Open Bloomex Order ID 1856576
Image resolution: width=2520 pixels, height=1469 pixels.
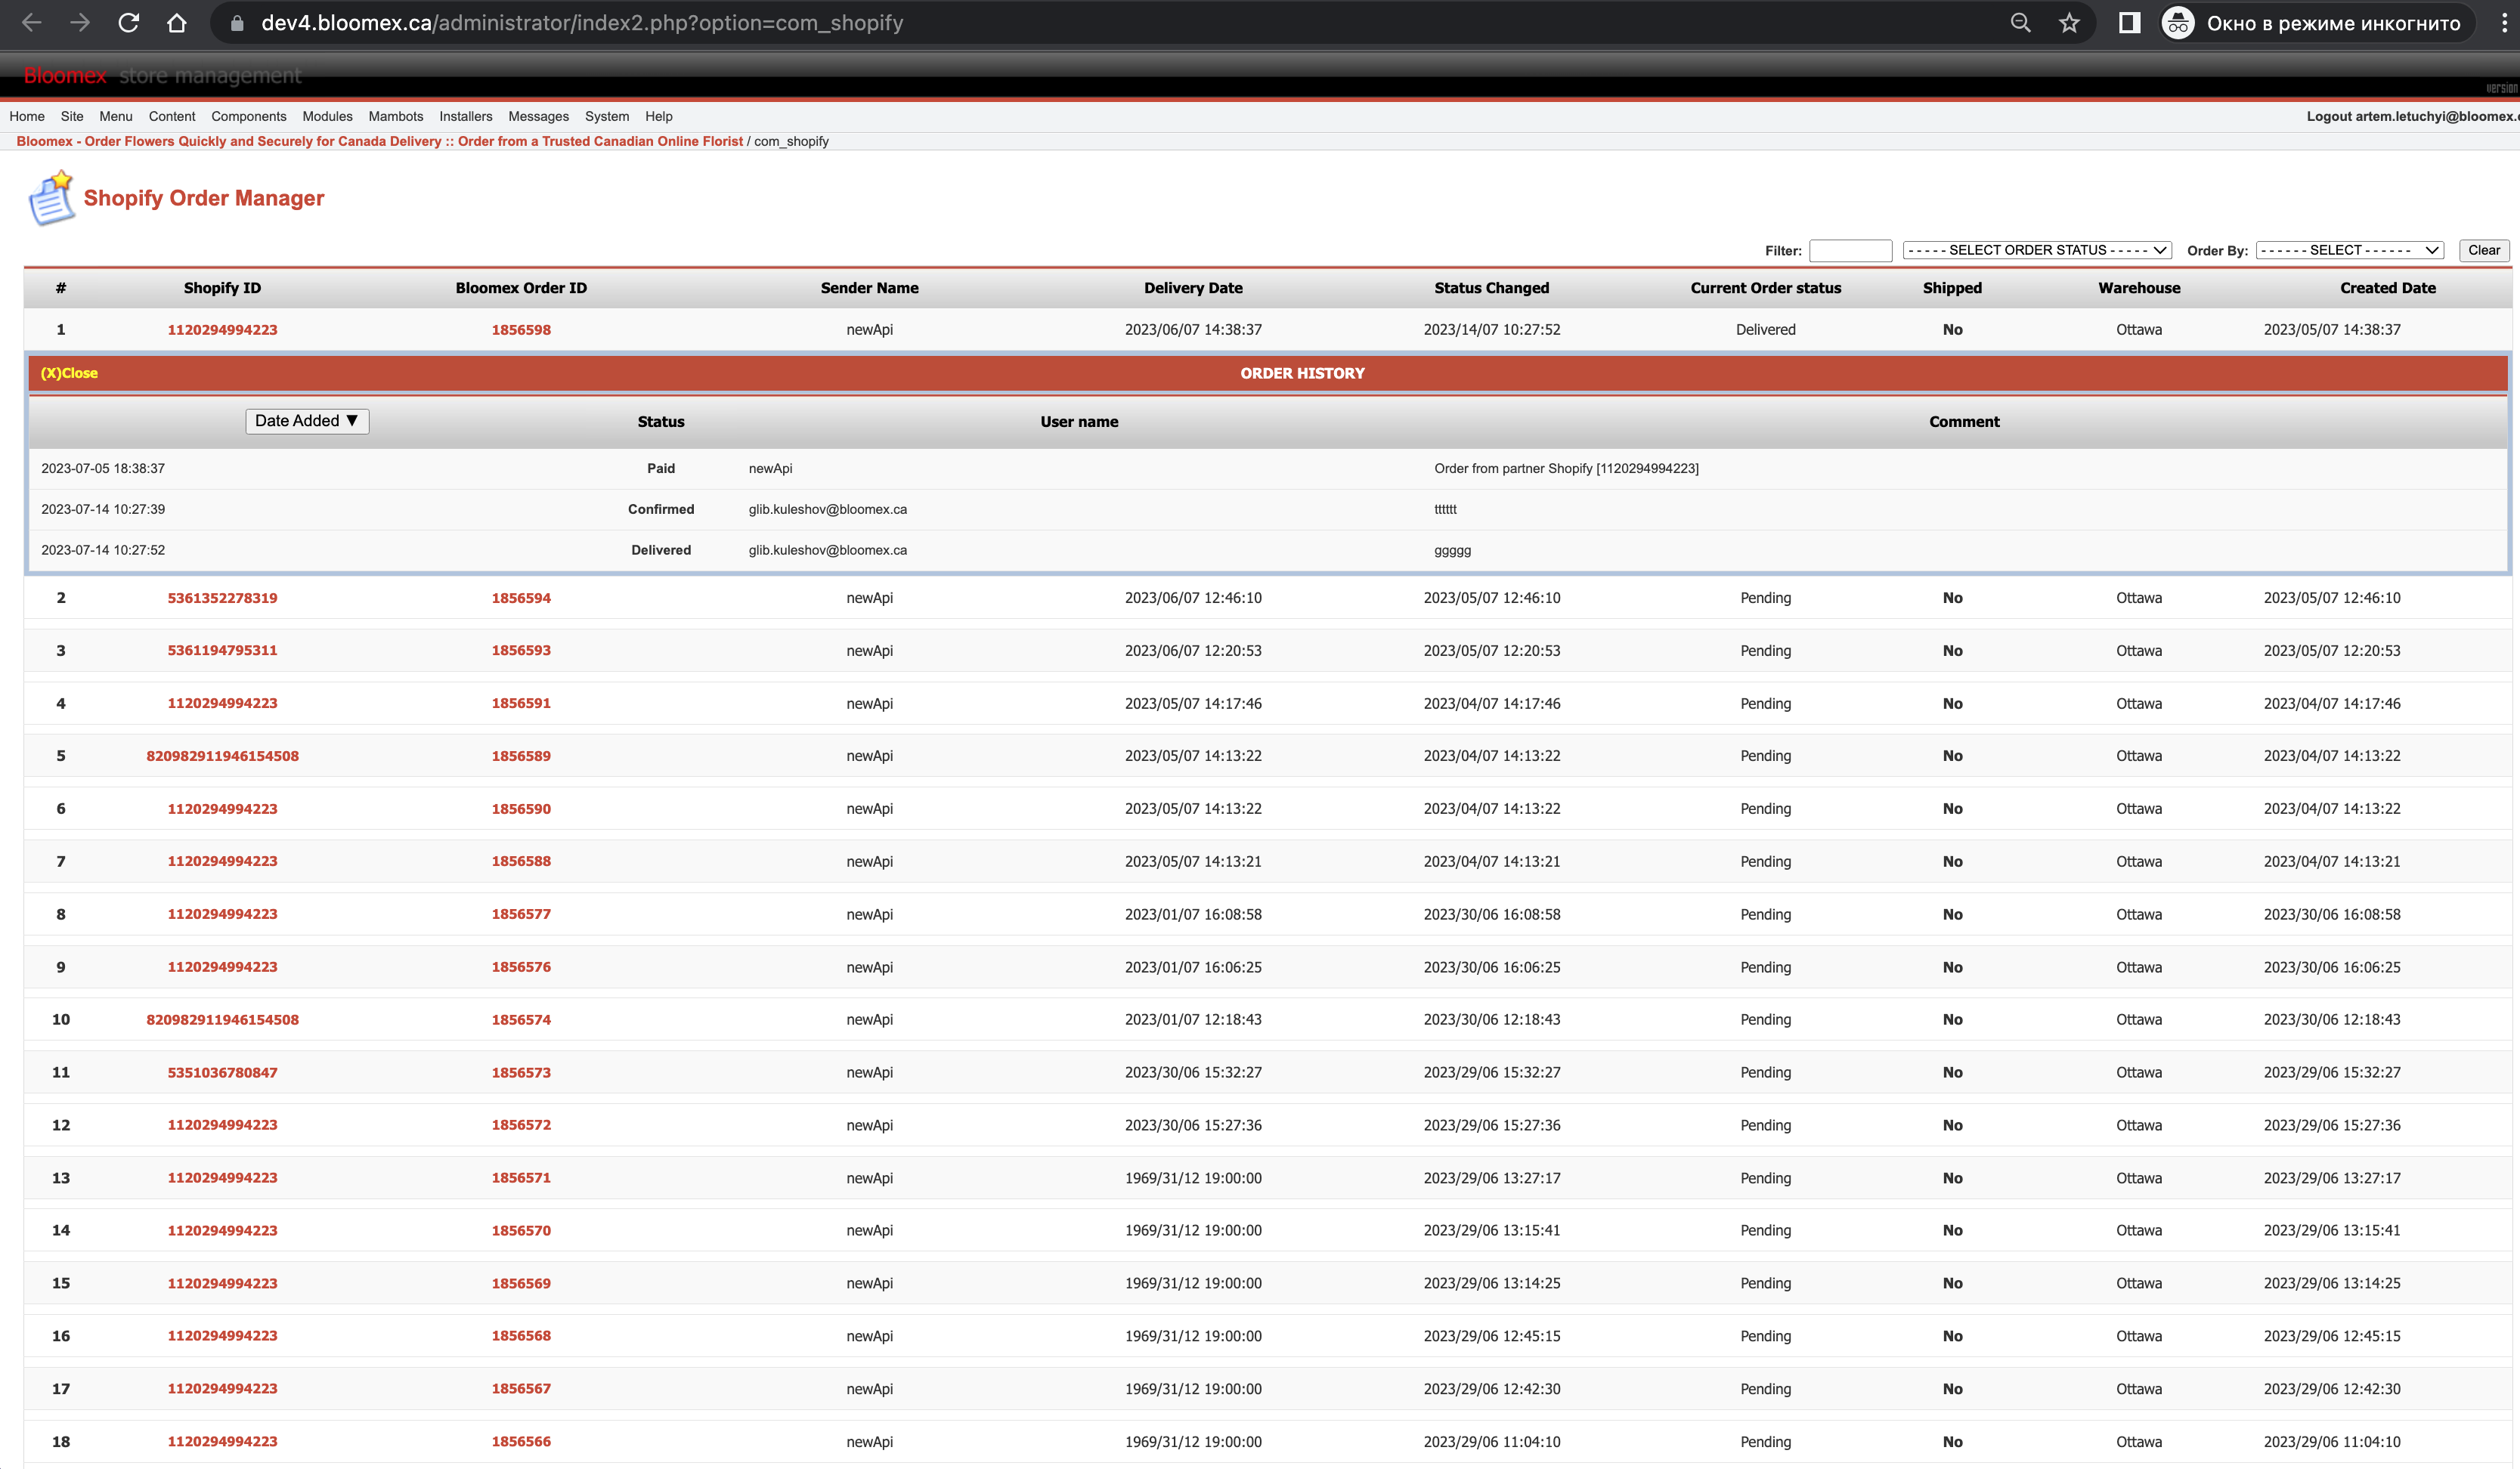pos(521,967)
